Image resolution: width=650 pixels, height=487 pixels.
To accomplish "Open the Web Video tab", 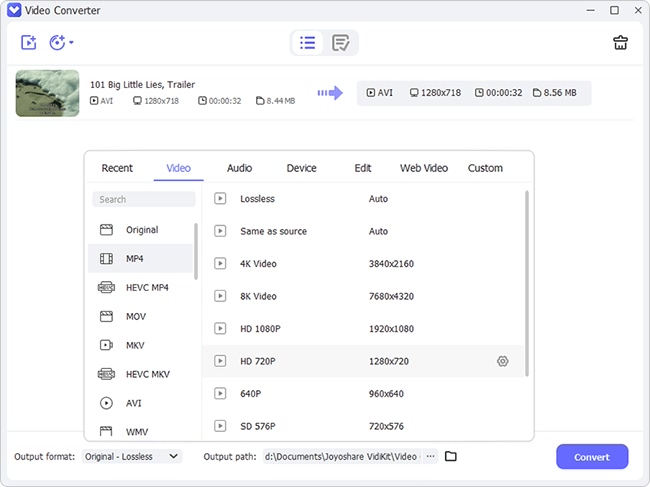I will [424, 168].
